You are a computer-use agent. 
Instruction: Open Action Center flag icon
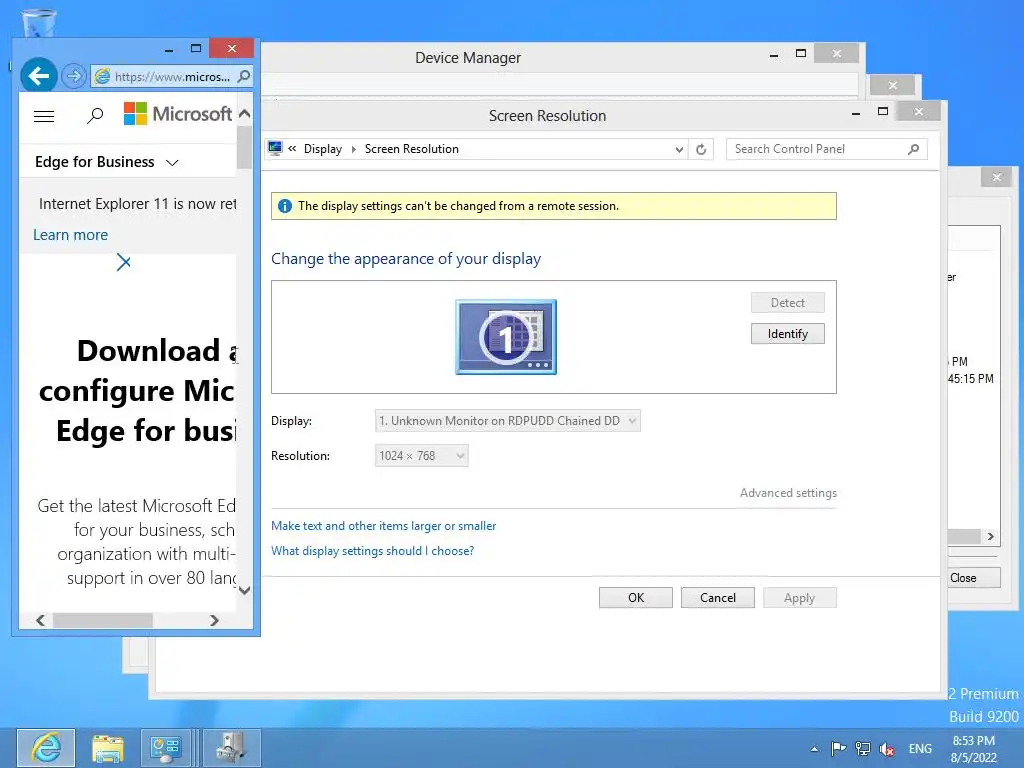click(838, 748)
